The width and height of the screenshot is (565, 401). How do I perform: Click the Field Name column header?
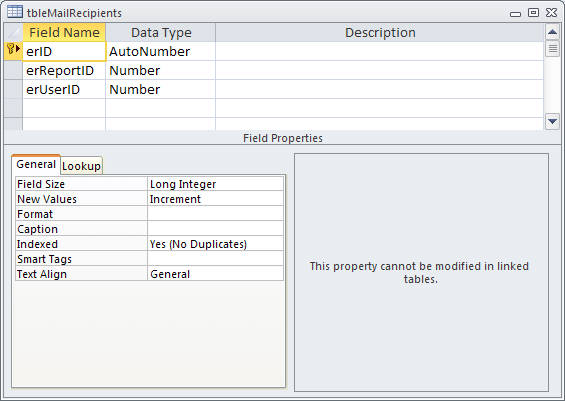(64, 32)
